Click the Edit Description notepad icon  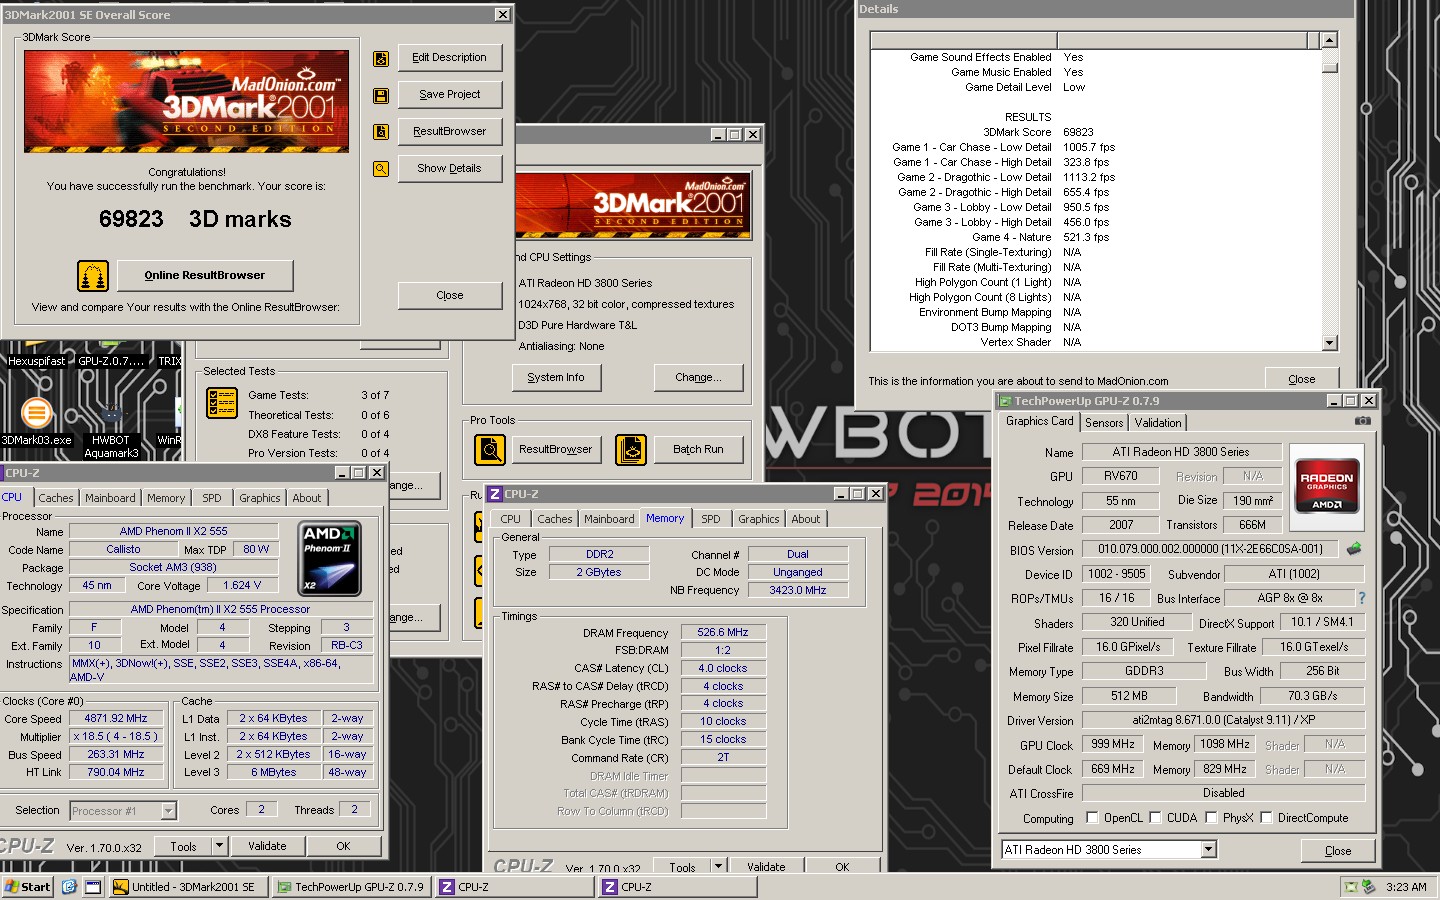pos(381,59)
